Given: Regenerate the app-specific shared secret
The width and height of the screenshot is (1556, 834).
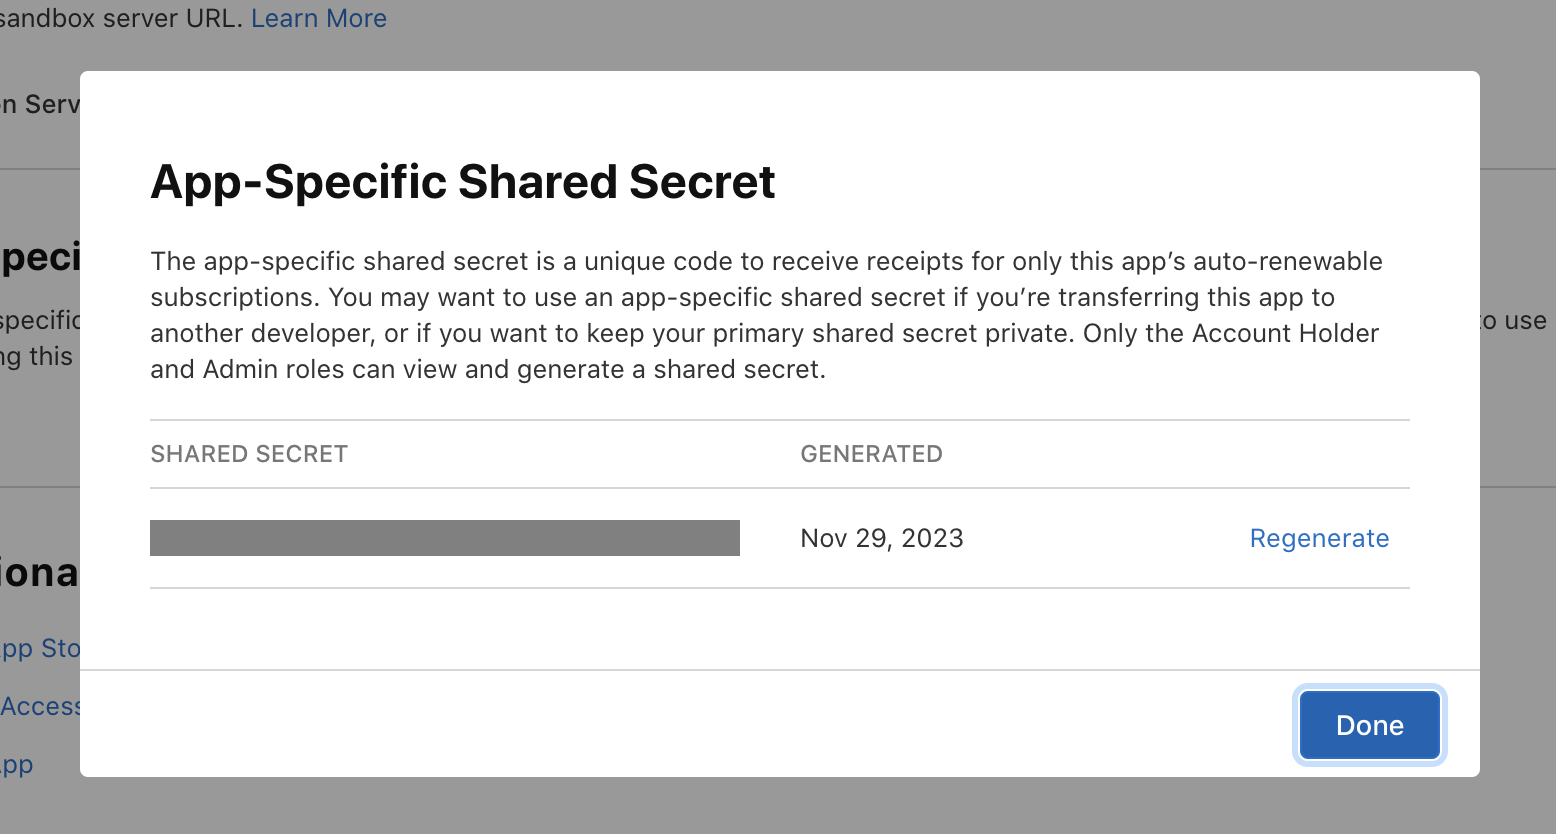Looking at the screenshot, I should point(1319,538).
